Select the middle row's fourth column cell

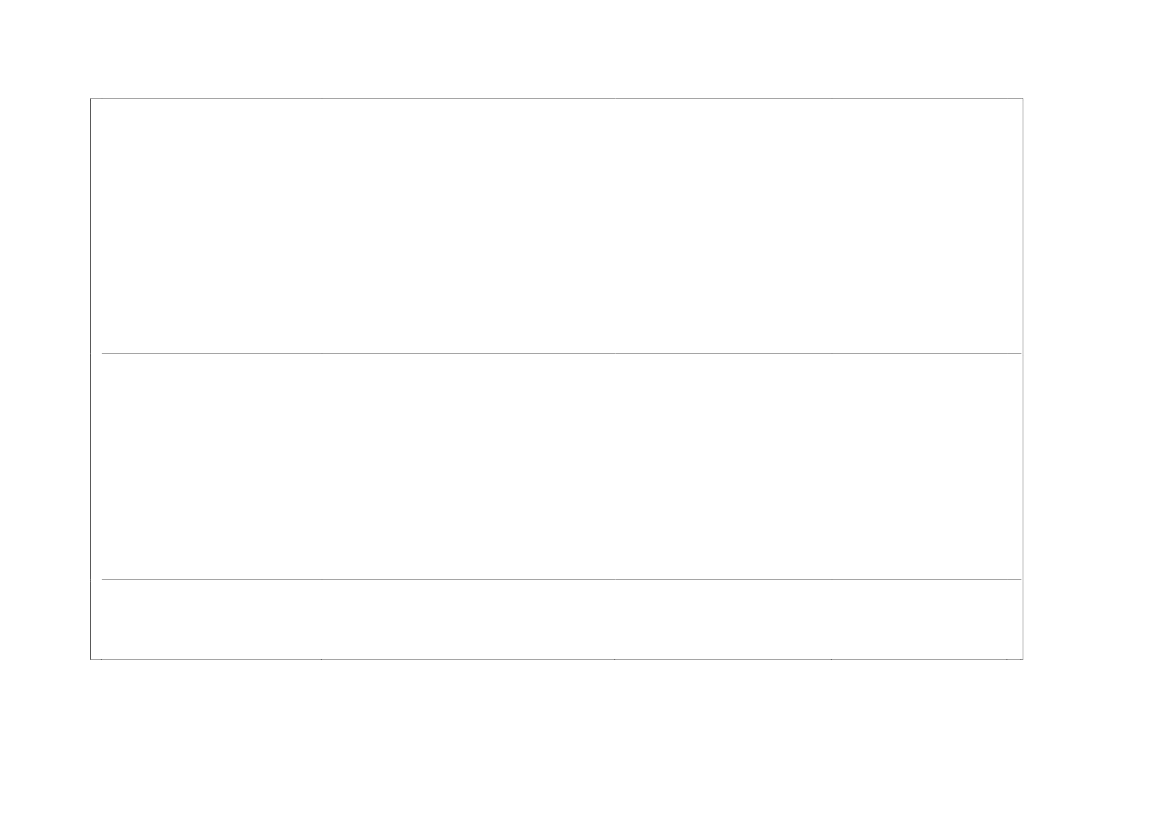pyautogui.click(x=926, y=466)
